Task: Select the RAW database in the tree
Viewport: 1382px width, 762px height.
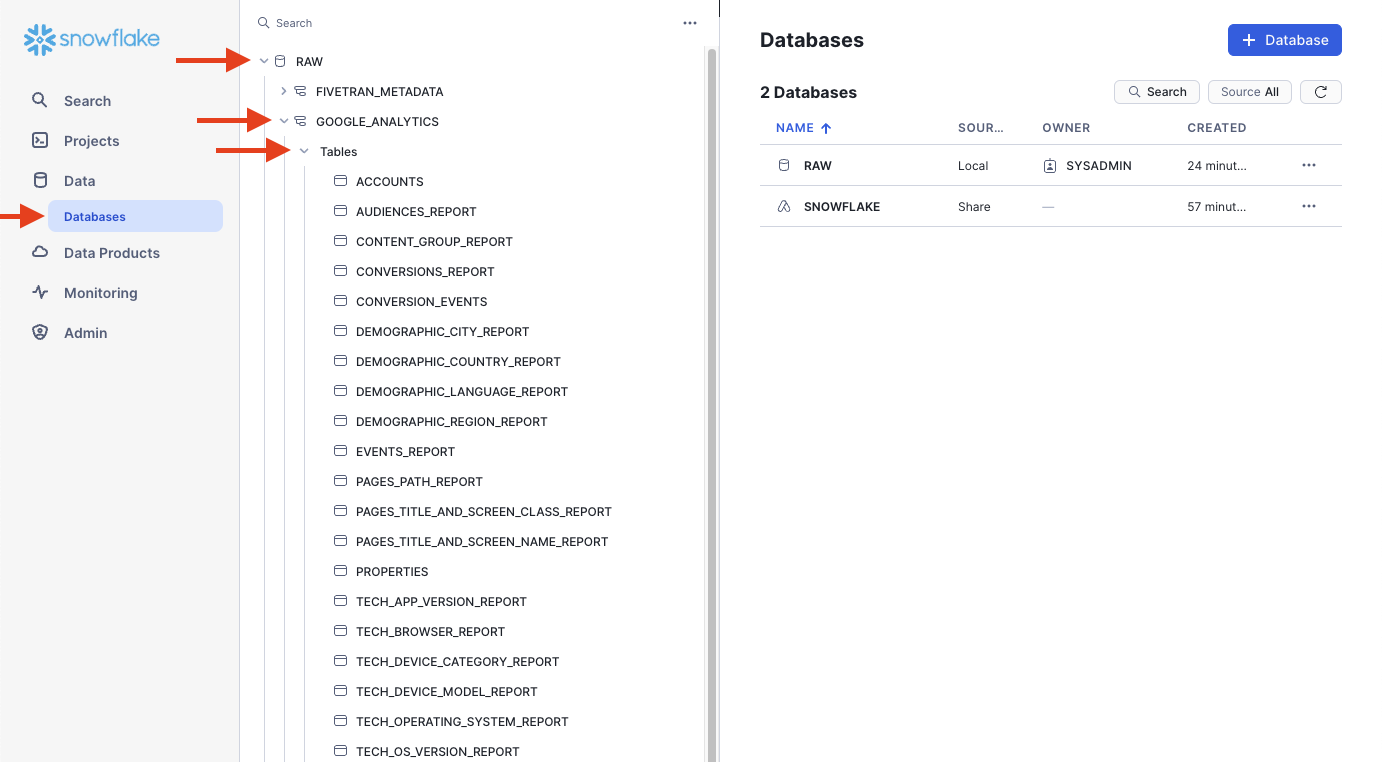Action: [x=309, y=62]
